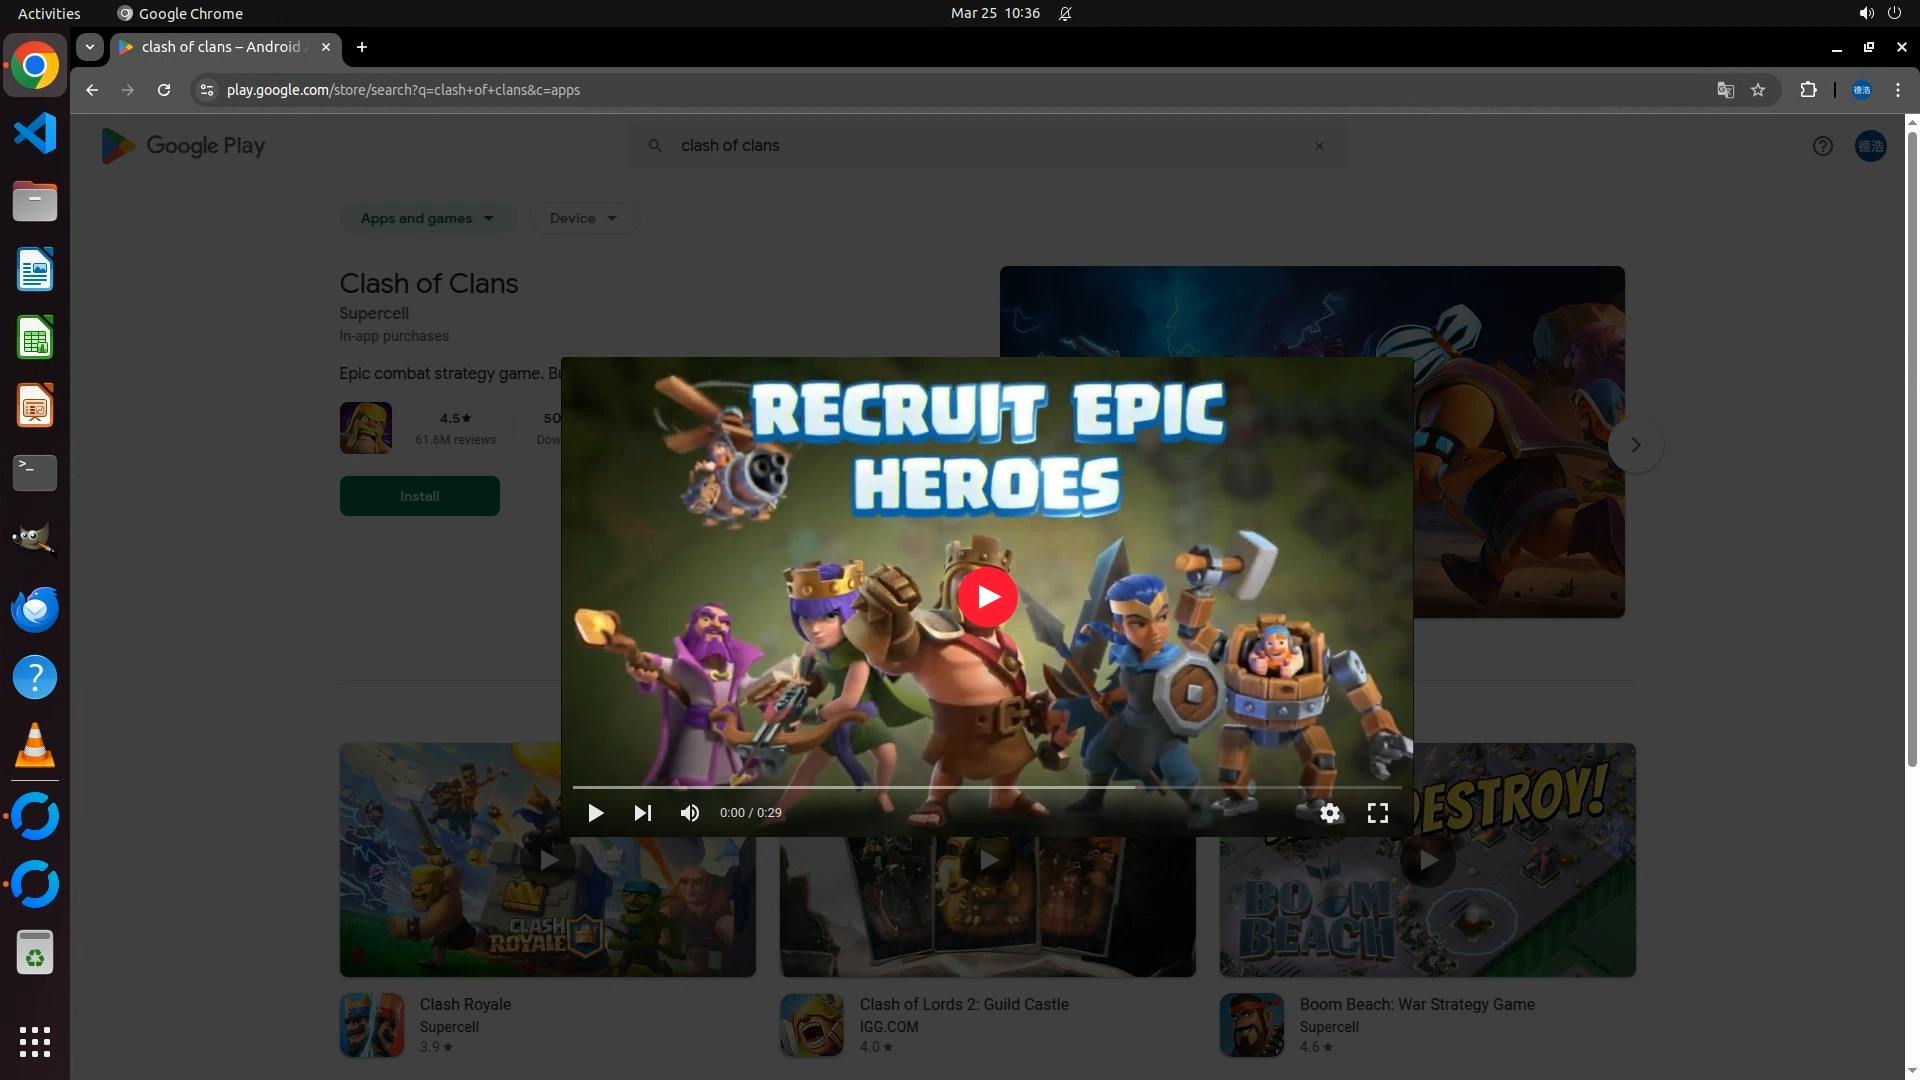1920x1080 pixels.
Task: Open Google Play help icon
Action: tap(1822, 146)
